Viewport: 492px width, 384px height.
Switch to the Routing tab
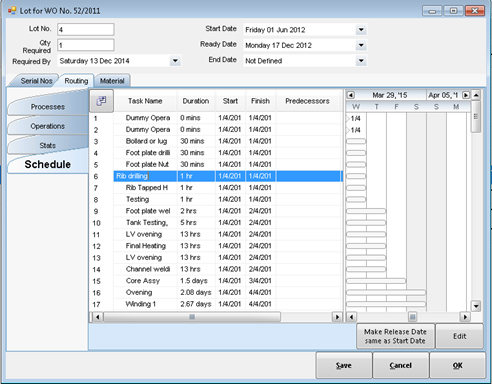click(x=76, y=81)
